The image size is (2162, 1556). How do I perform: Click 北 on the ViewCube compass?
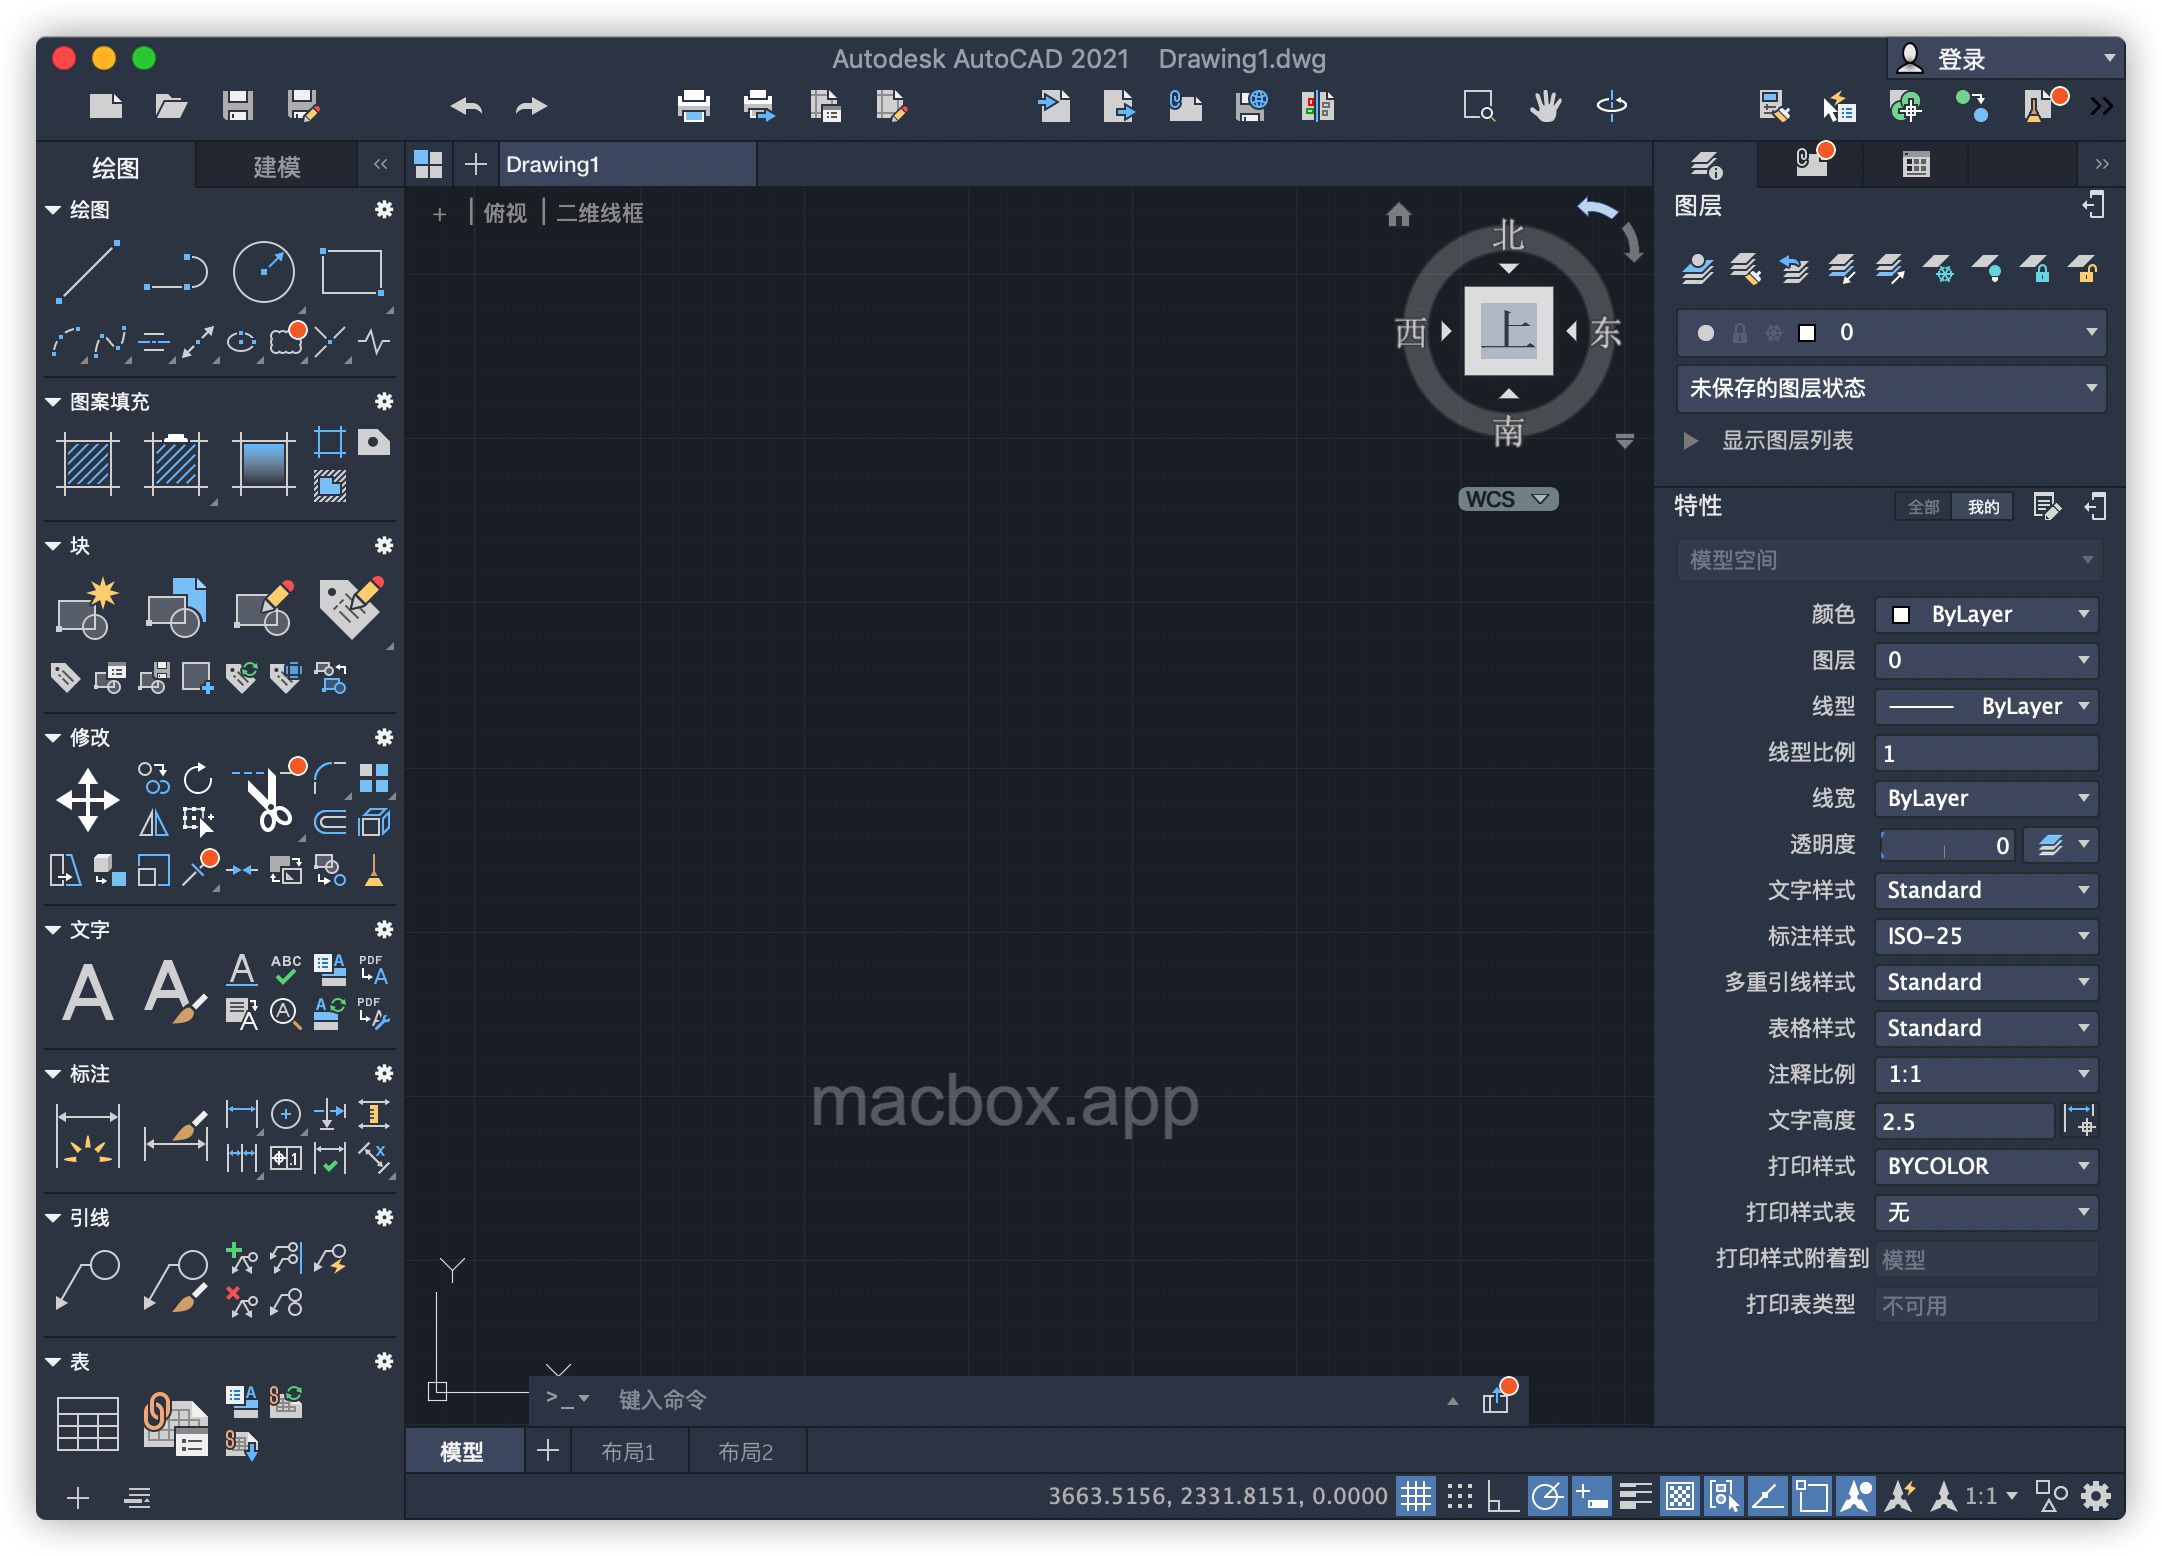pyautogui.click(x=1508, y=236)
